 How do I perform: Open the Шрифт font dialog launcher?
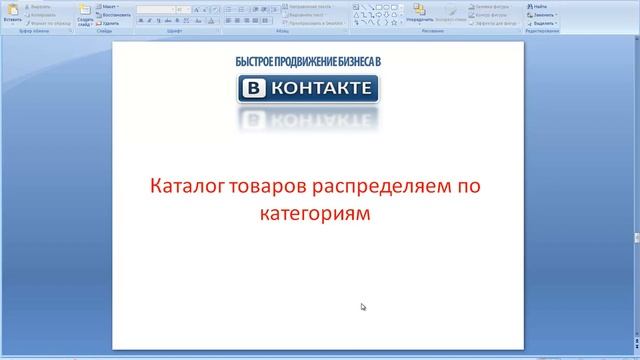(x=218, y=31)
